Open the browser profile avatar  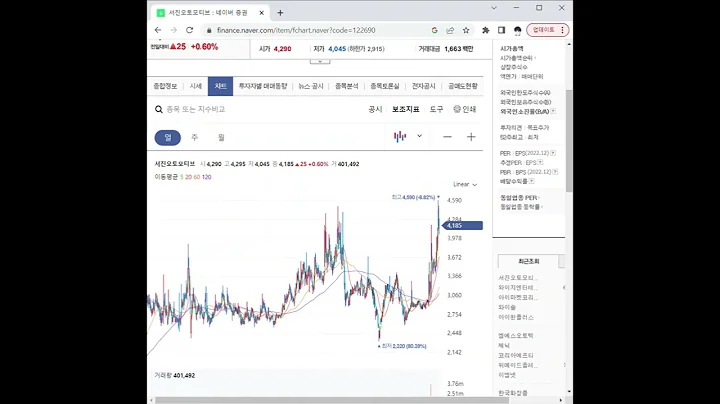coord(518,30)
